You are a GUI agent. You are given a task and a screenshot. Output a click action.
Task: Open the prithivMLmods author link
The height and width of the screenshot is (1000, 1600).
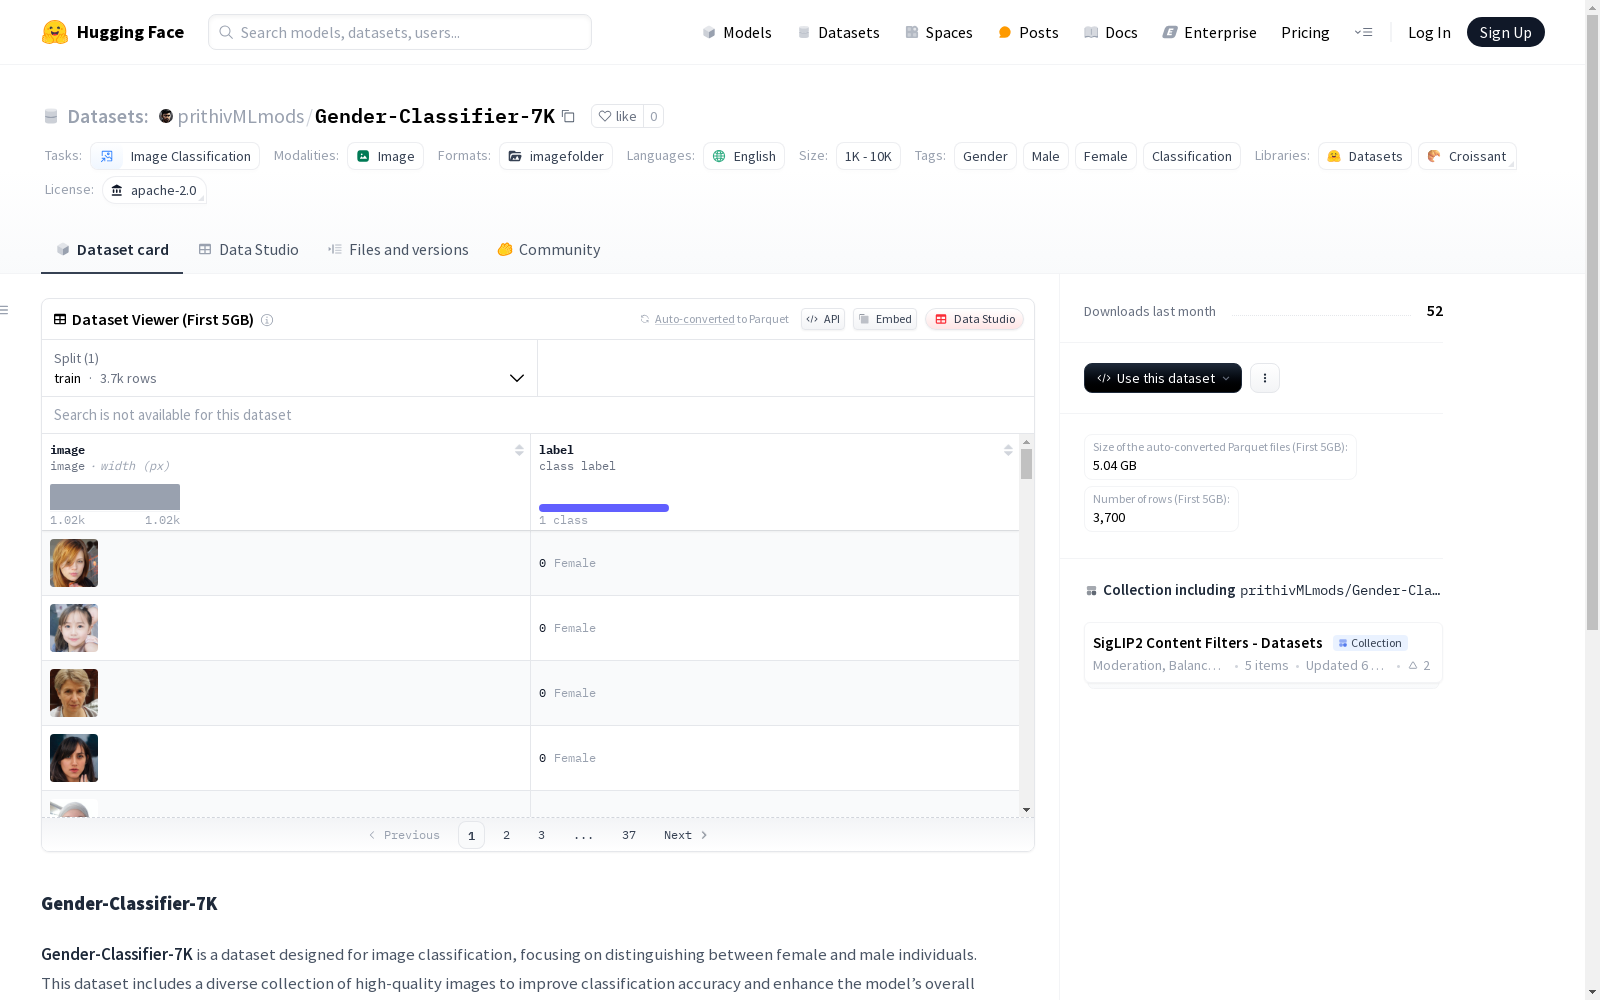pos(241,116)
